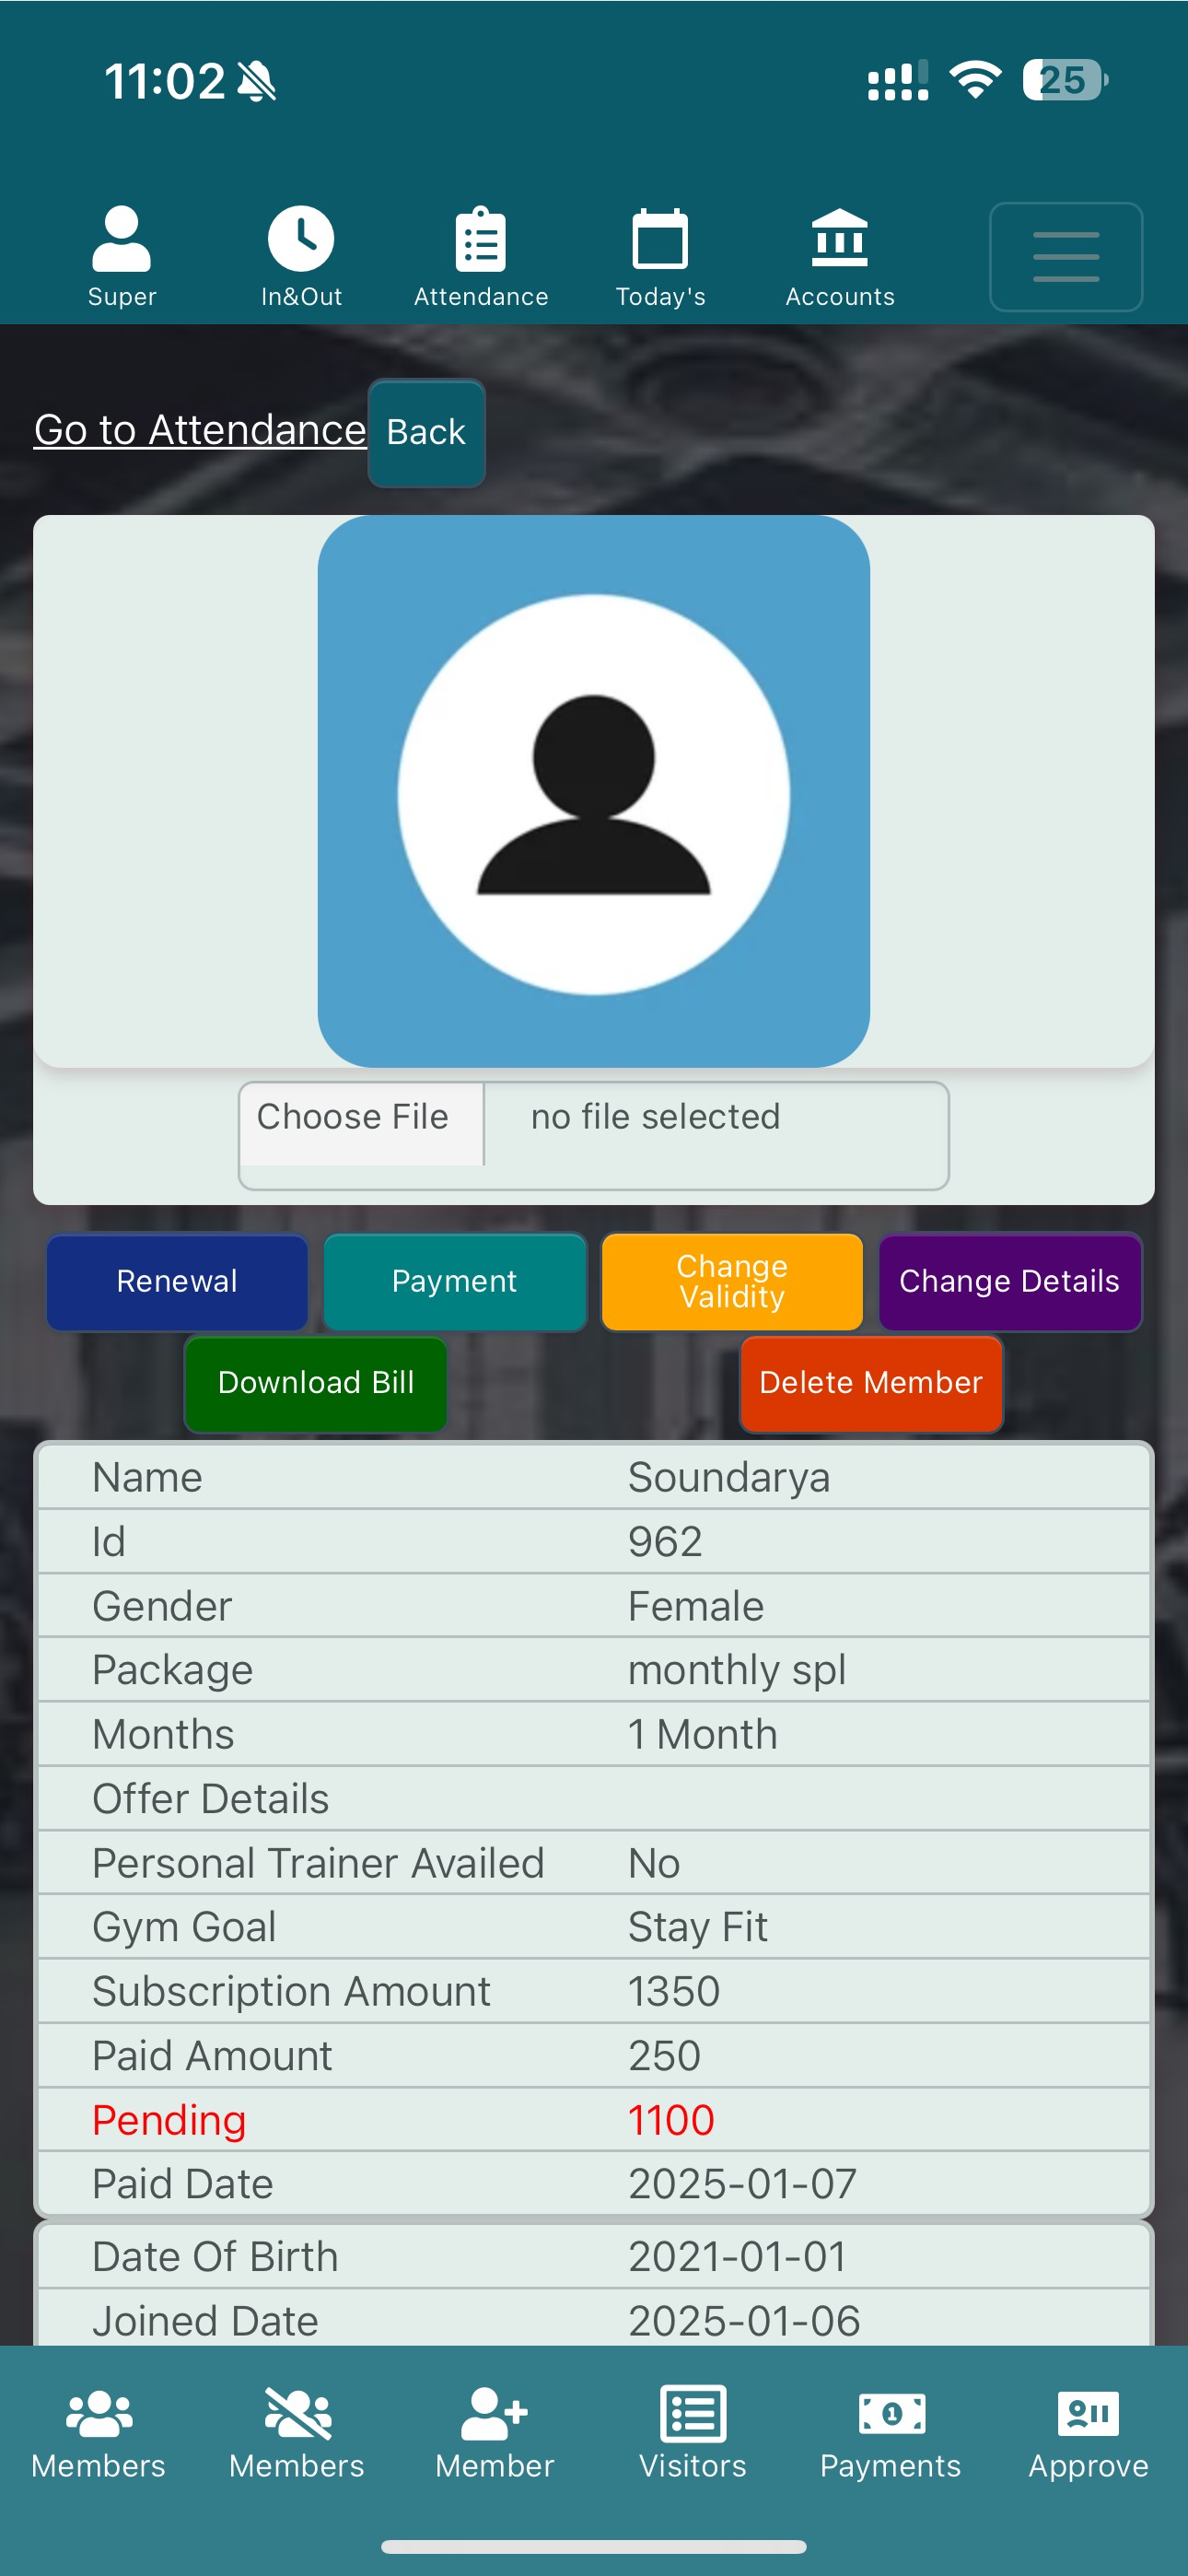Tap the Wi-Fi icon in status bar
Viewport: 1188px width, 2576px height.
click(975, 79)
